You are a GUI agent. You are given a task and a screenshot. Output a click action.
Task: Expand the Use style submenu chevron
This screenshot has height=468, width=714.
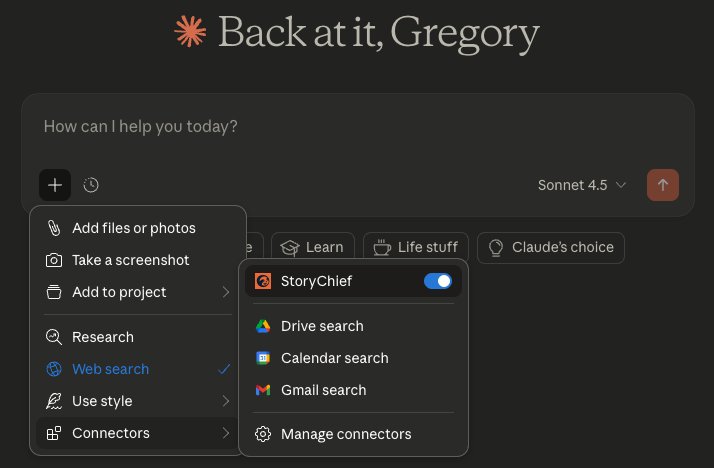pos(226,401)
